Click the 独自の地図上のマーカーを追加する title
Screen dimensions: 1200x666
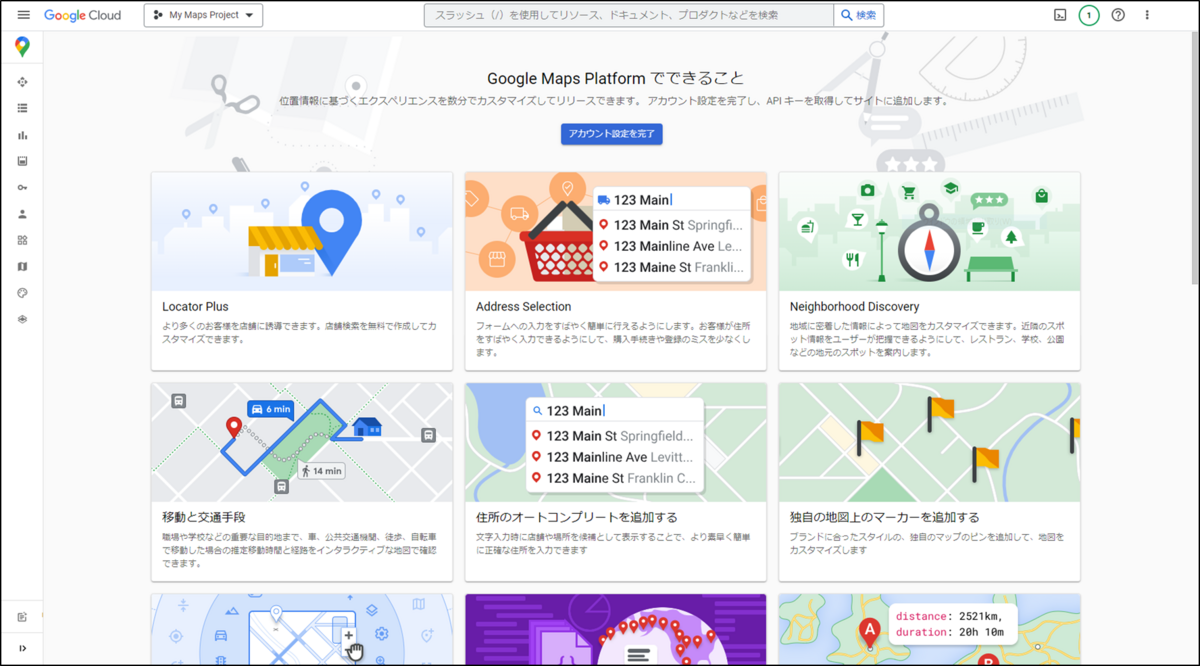pyautogui.click(x=885, y=517)
